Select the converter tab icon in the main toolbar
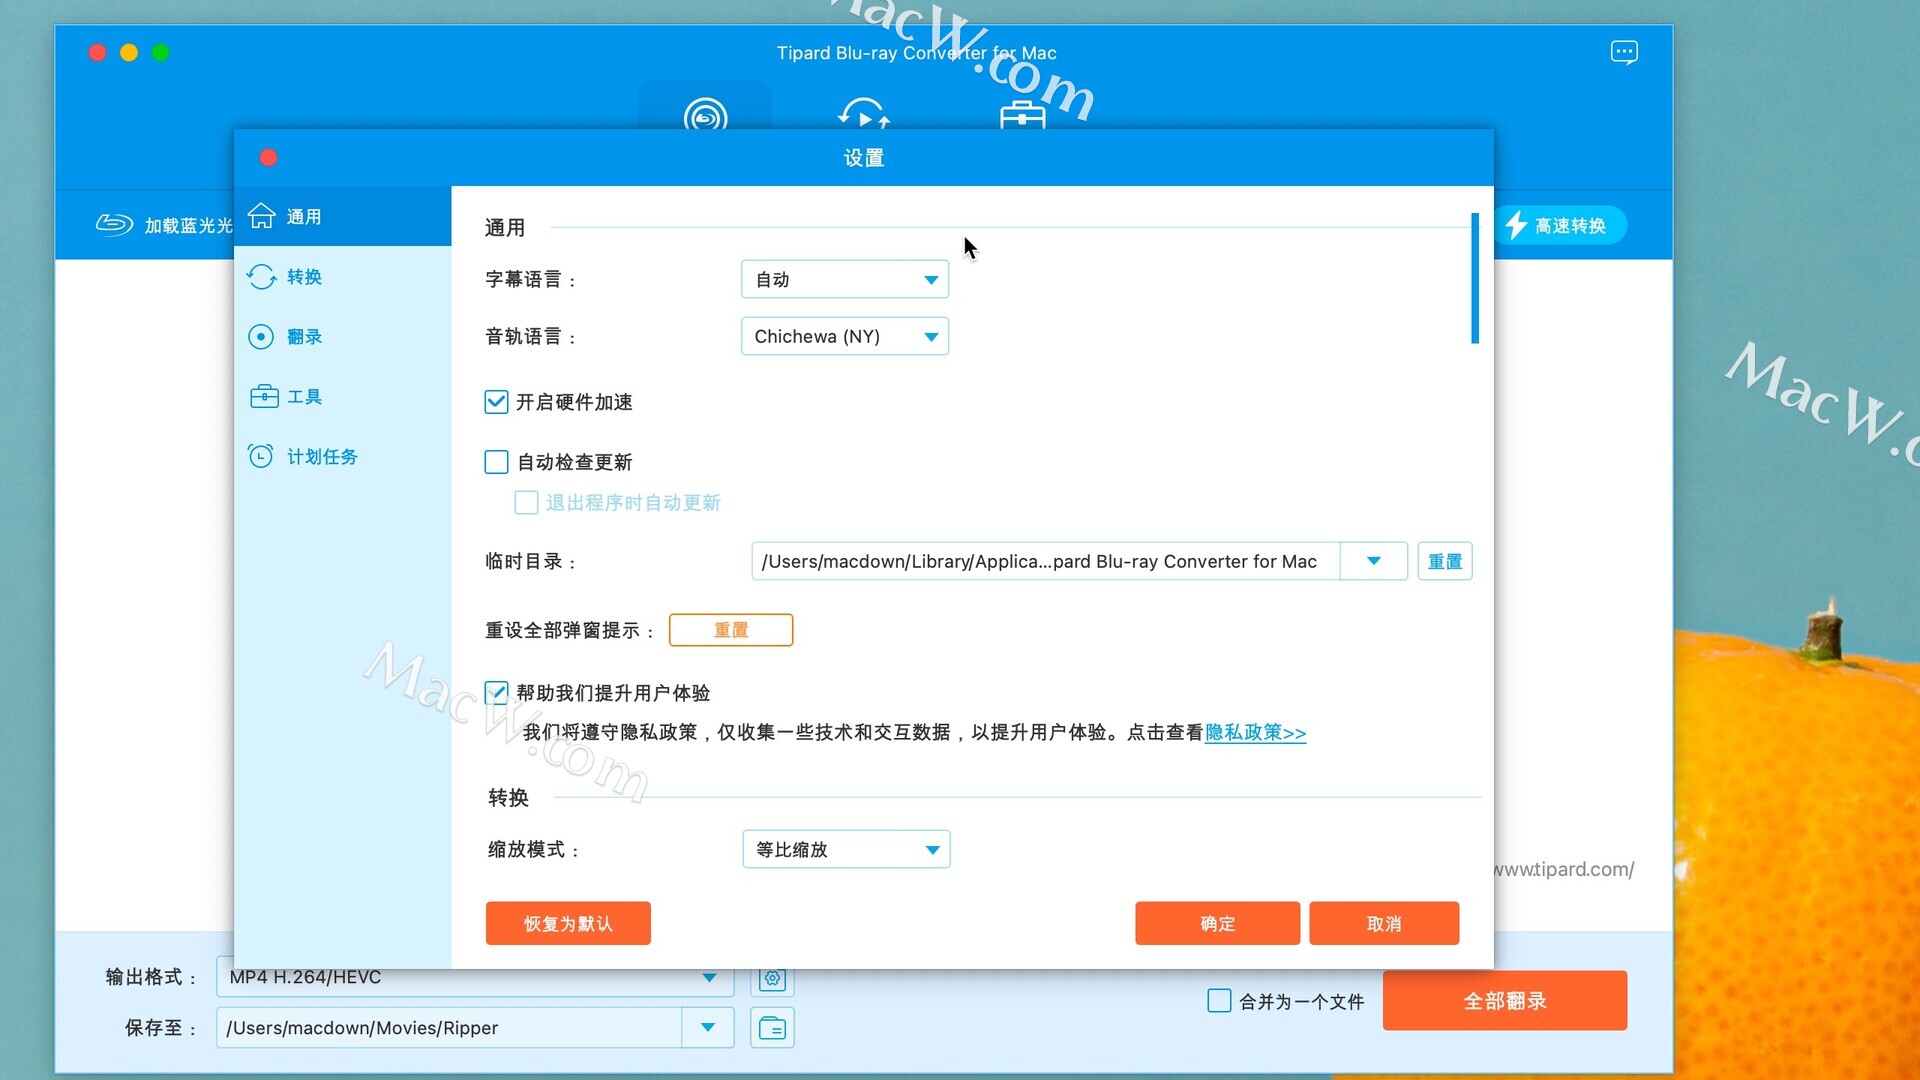Viewport: 1920px width, 1080px height. tap(863, 113)
